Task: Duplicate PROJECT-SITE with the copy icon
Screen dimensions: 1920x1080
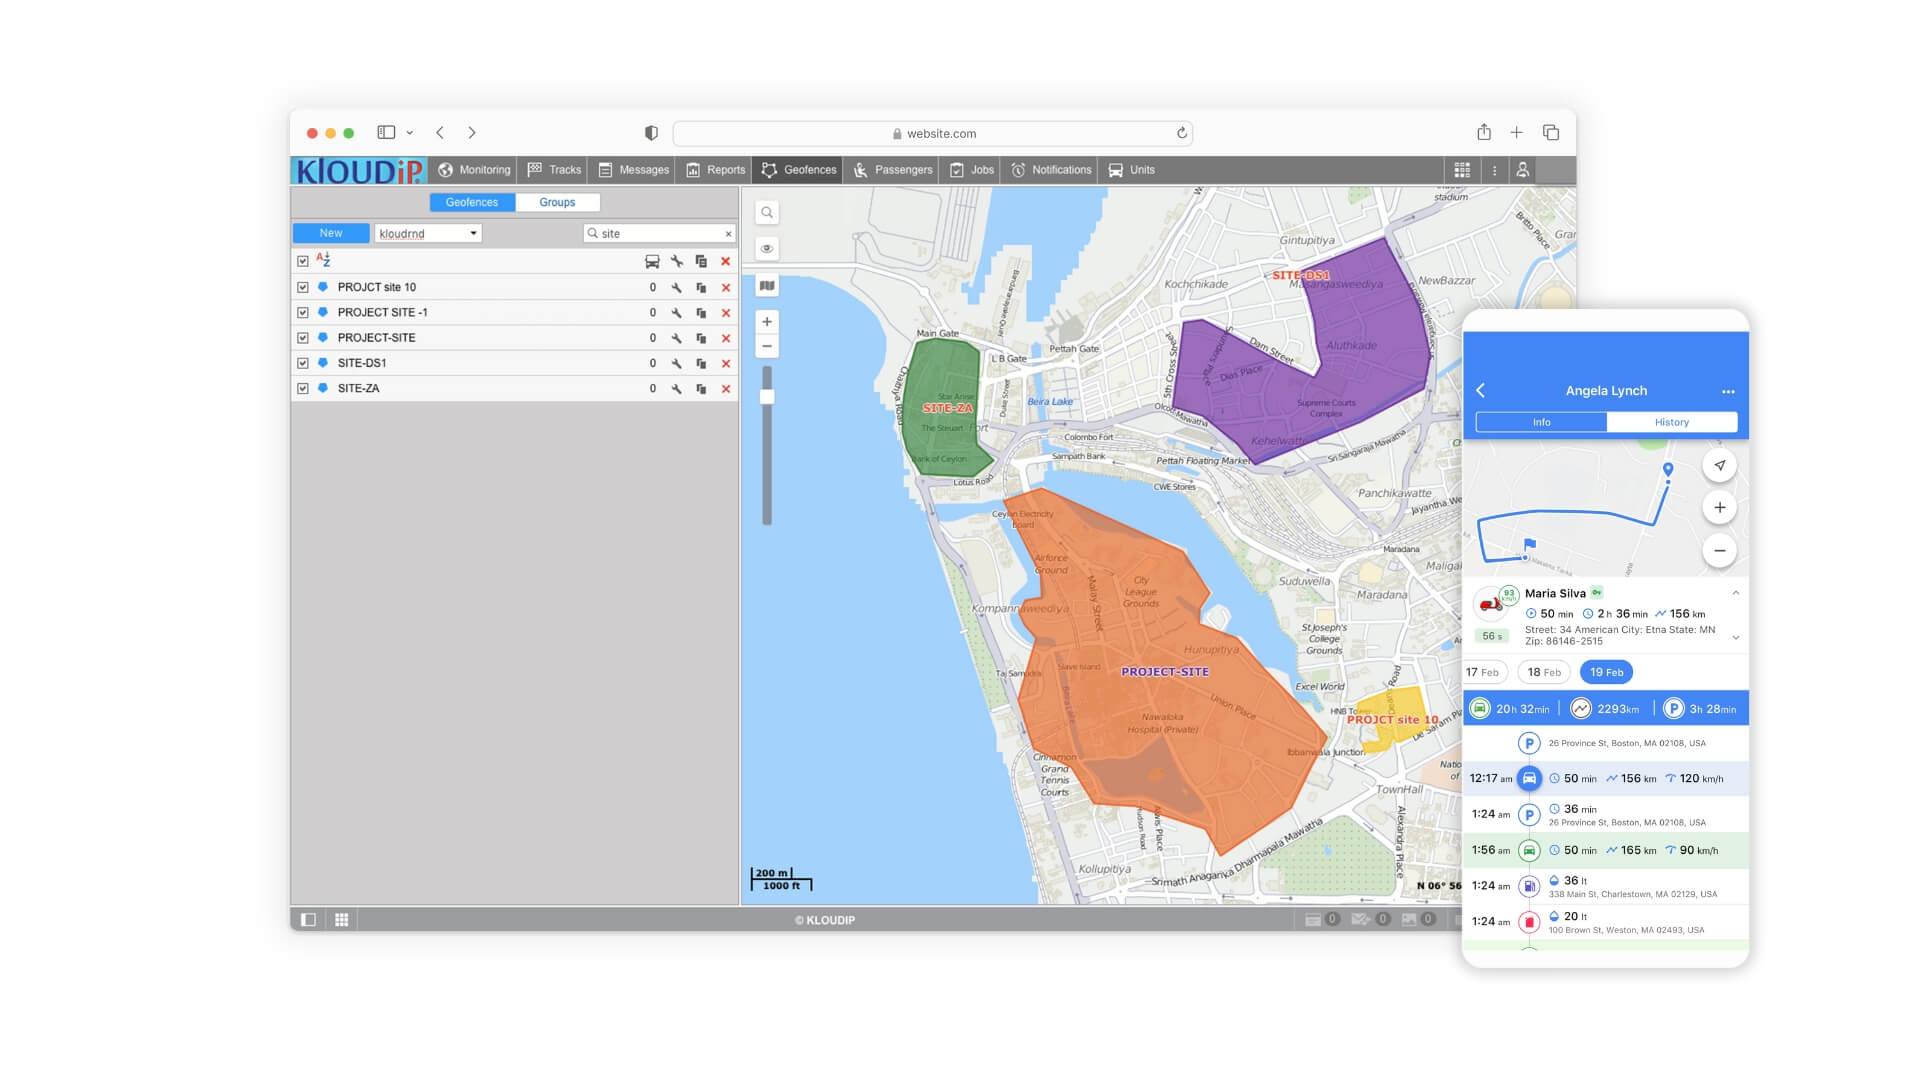Action: 701,337
